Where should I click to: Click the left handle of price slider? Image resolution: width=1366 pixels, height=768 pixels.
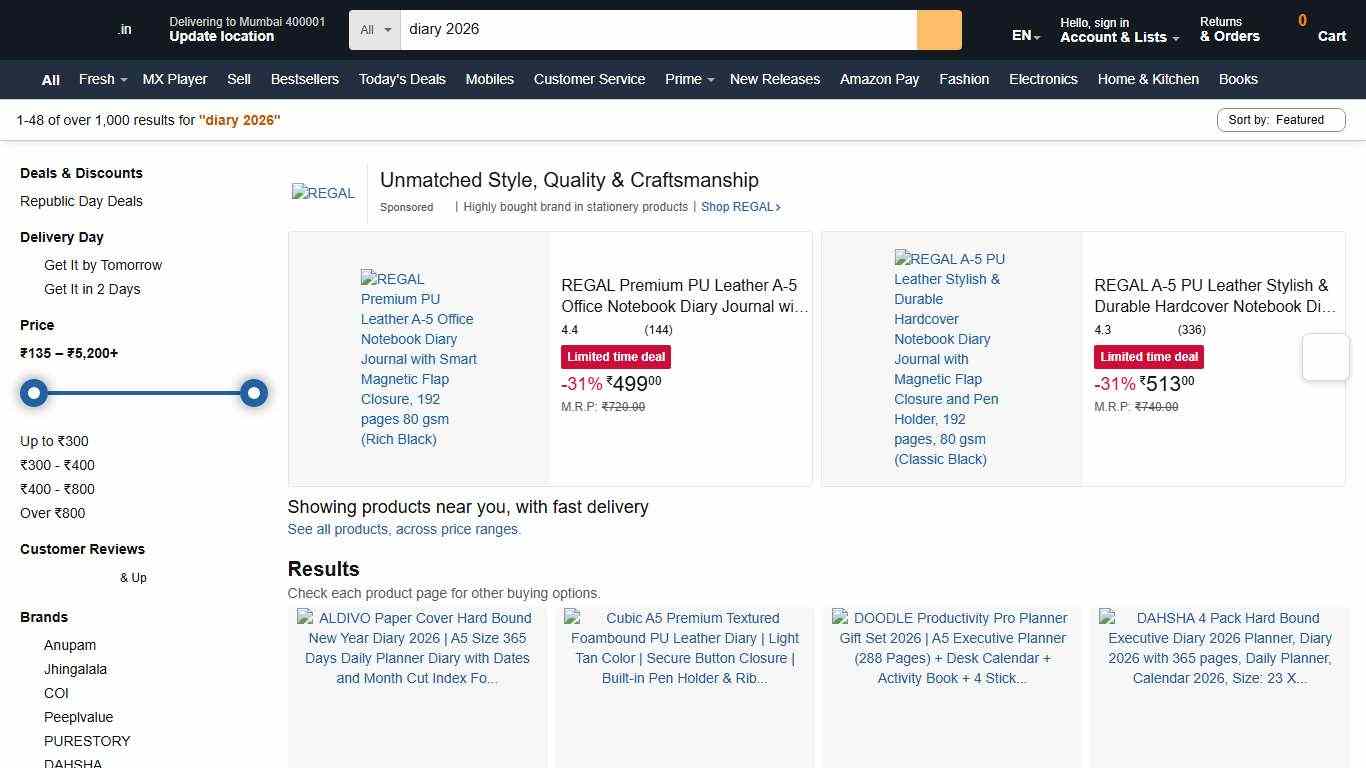(34, 393)
